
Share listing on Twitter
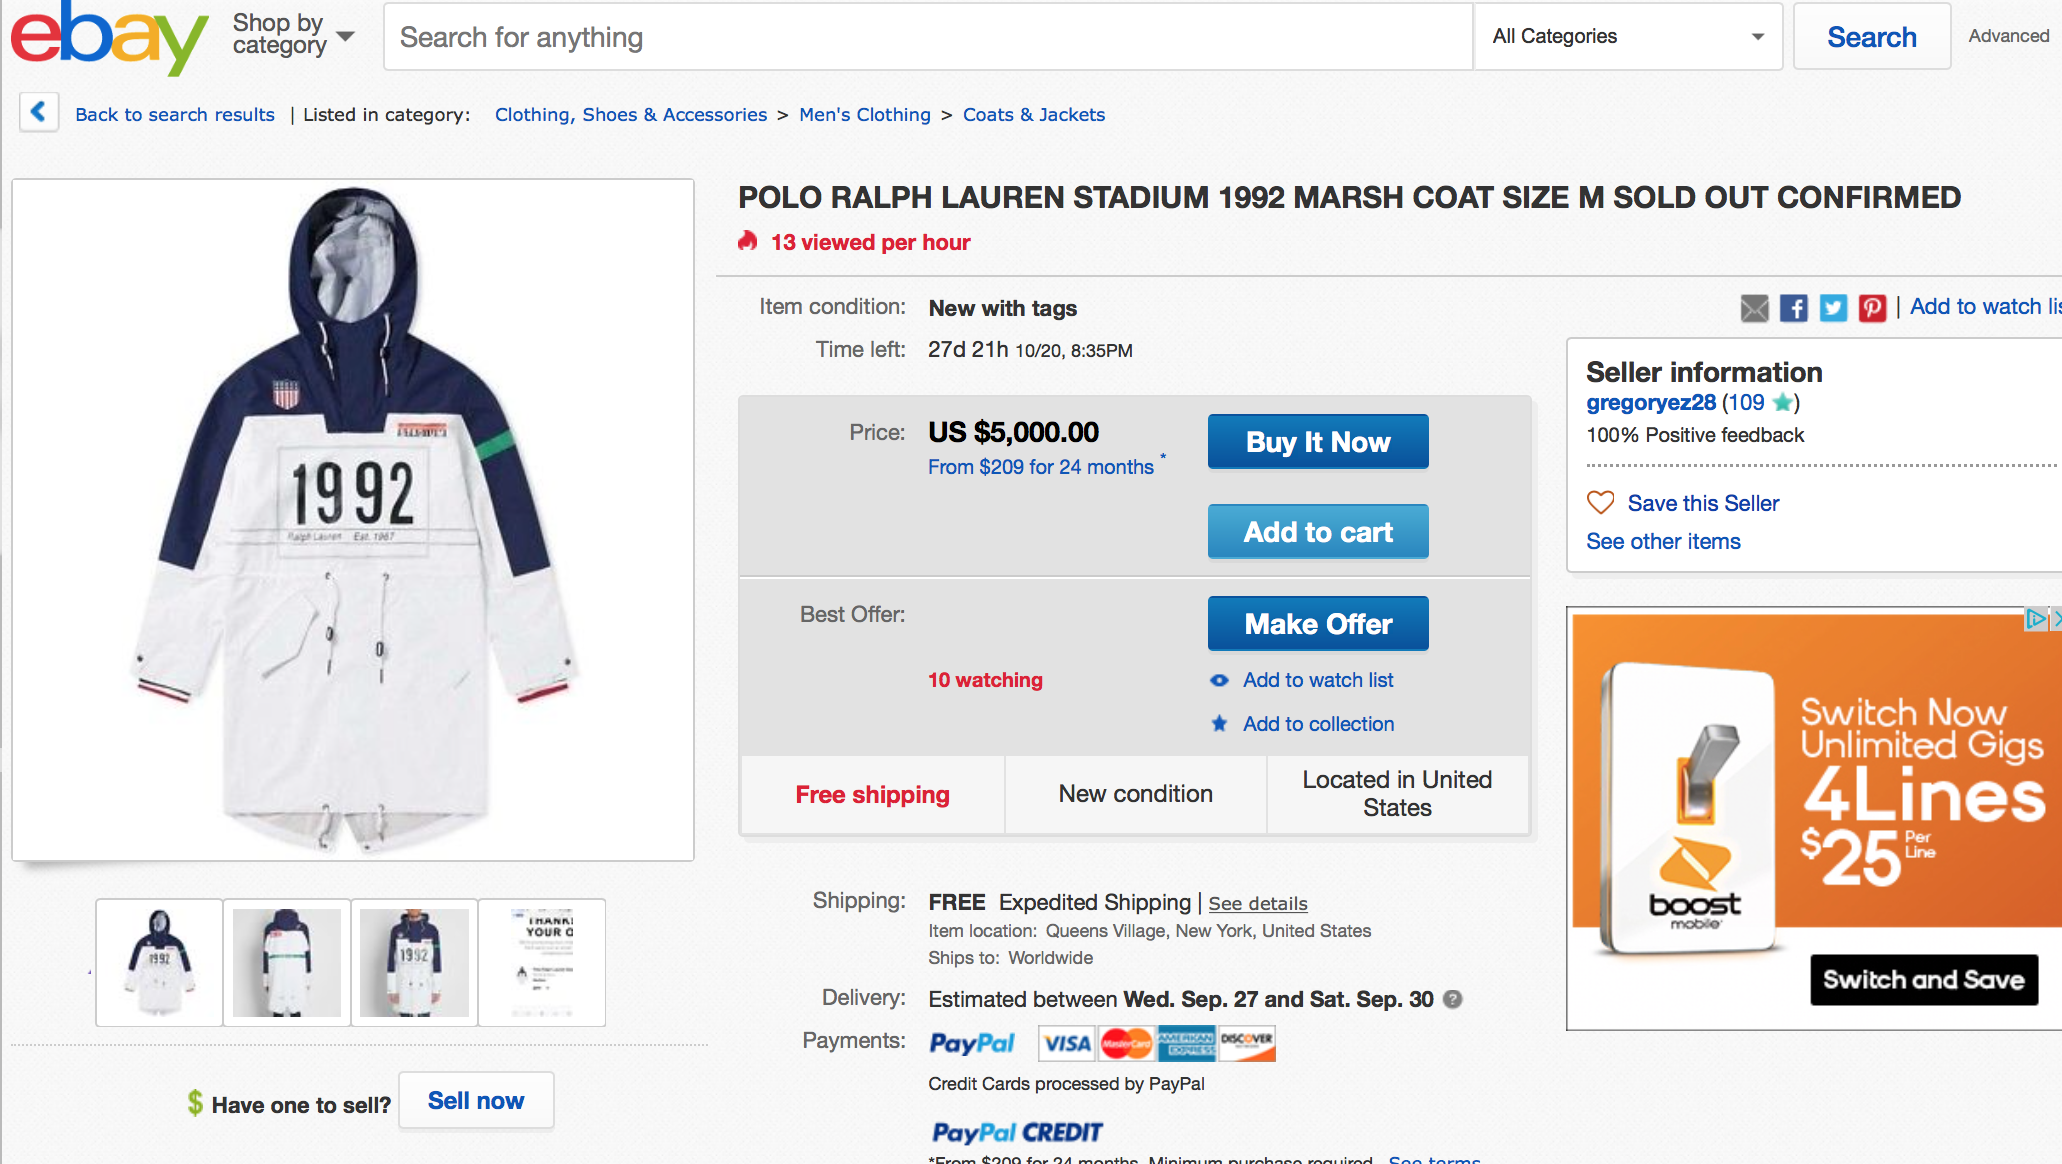coord(1833,308)
